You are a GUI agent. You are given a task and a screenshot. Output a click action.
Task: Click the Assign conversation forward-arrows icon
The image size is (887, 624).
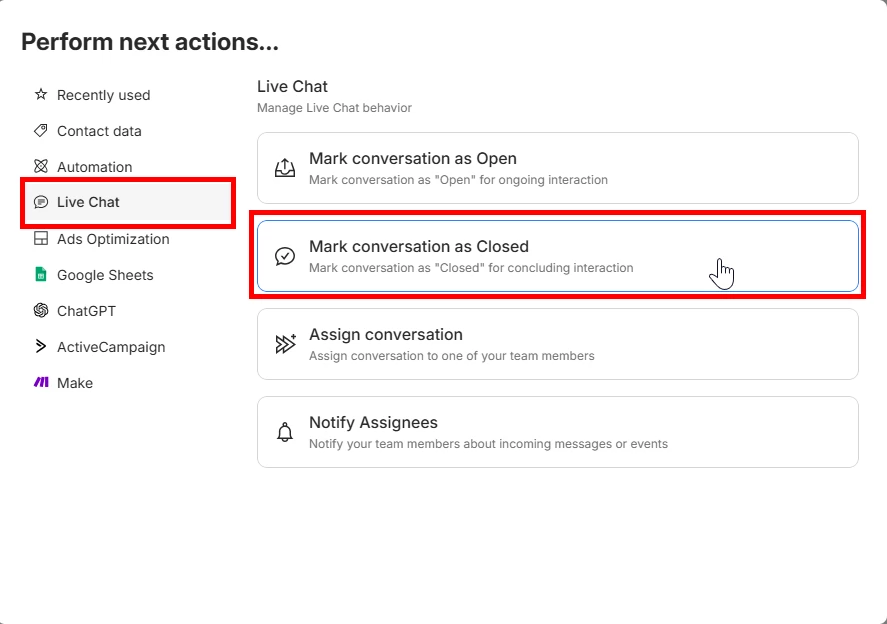[285, 344]
